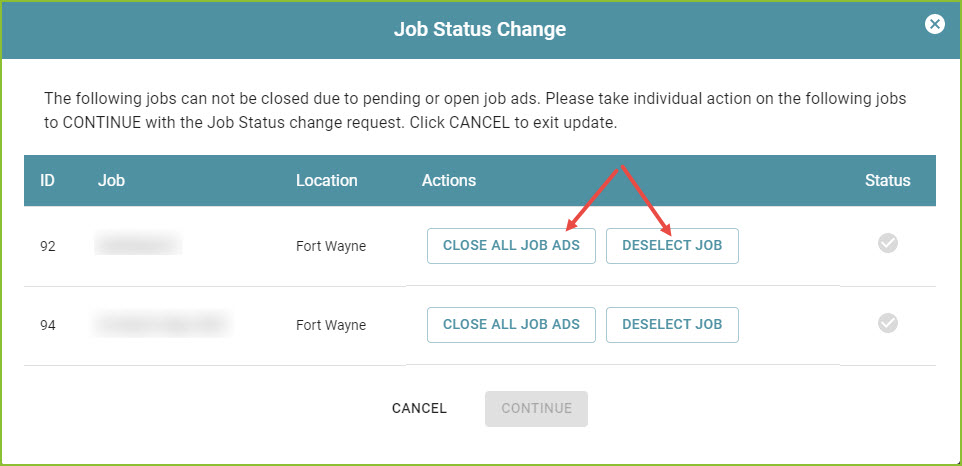This screenshot has width=962, height=466.
Task: Close all job ads for job 94
Action: click(511, 324)
